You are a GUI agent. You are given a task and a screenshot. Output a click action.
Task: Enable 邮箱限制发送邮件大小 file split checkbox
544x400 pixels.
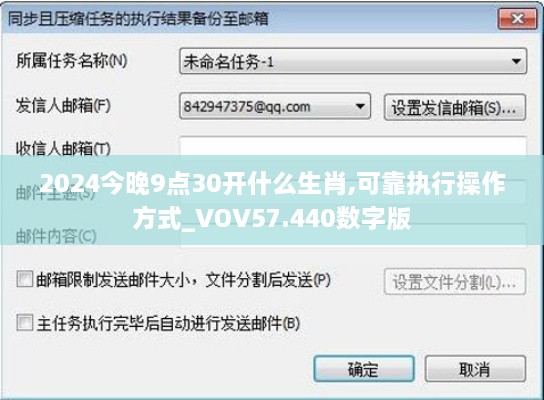[x=25, y=279]
